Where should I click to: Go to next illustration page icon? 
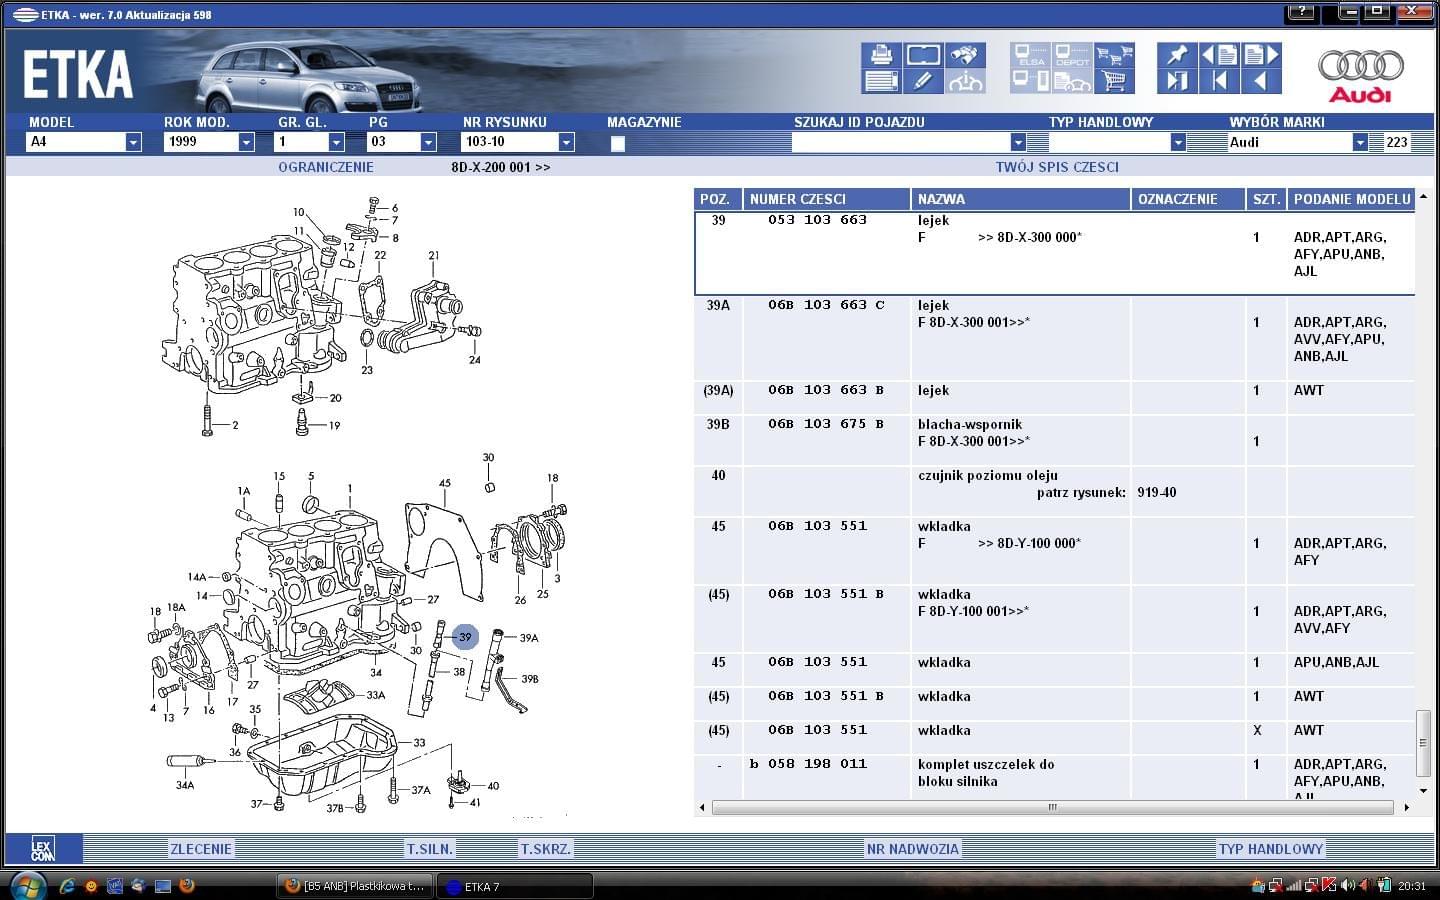[x=1261, y=55]
